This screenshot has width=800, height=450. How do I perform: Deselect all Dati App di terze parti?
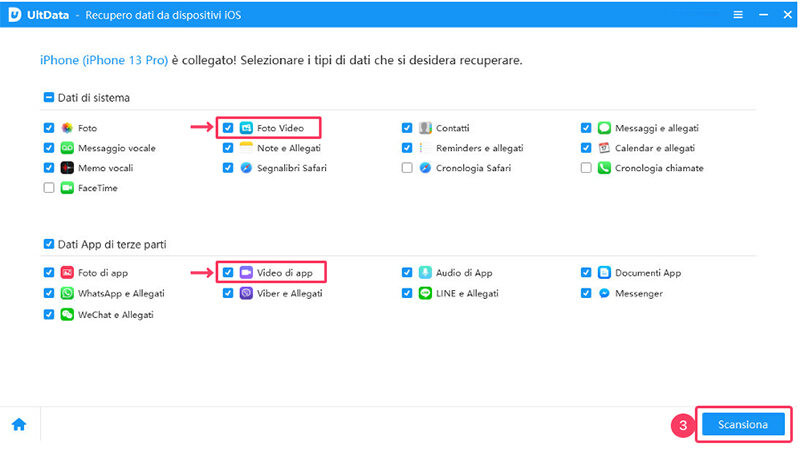click(49, 244)
